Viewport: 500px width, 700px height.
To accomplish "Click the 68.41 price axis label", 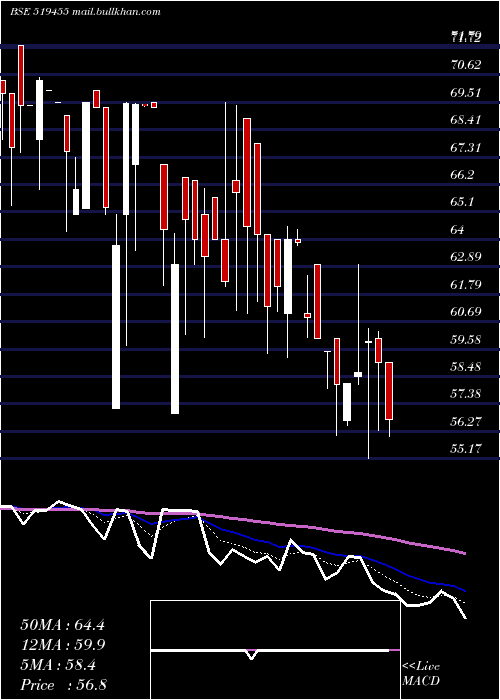I will (x=466, y=120).
